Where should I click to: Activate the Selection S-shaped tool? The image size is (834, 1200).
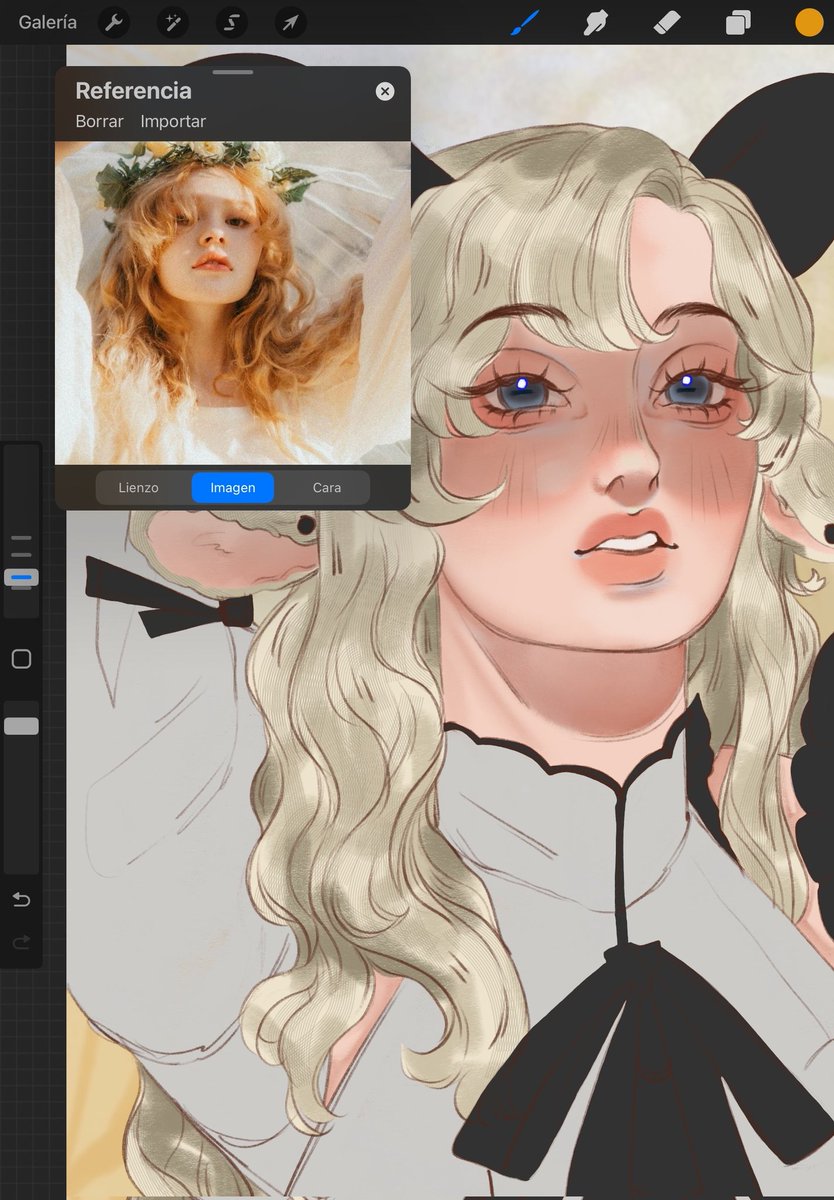click(x=232, y=22)
